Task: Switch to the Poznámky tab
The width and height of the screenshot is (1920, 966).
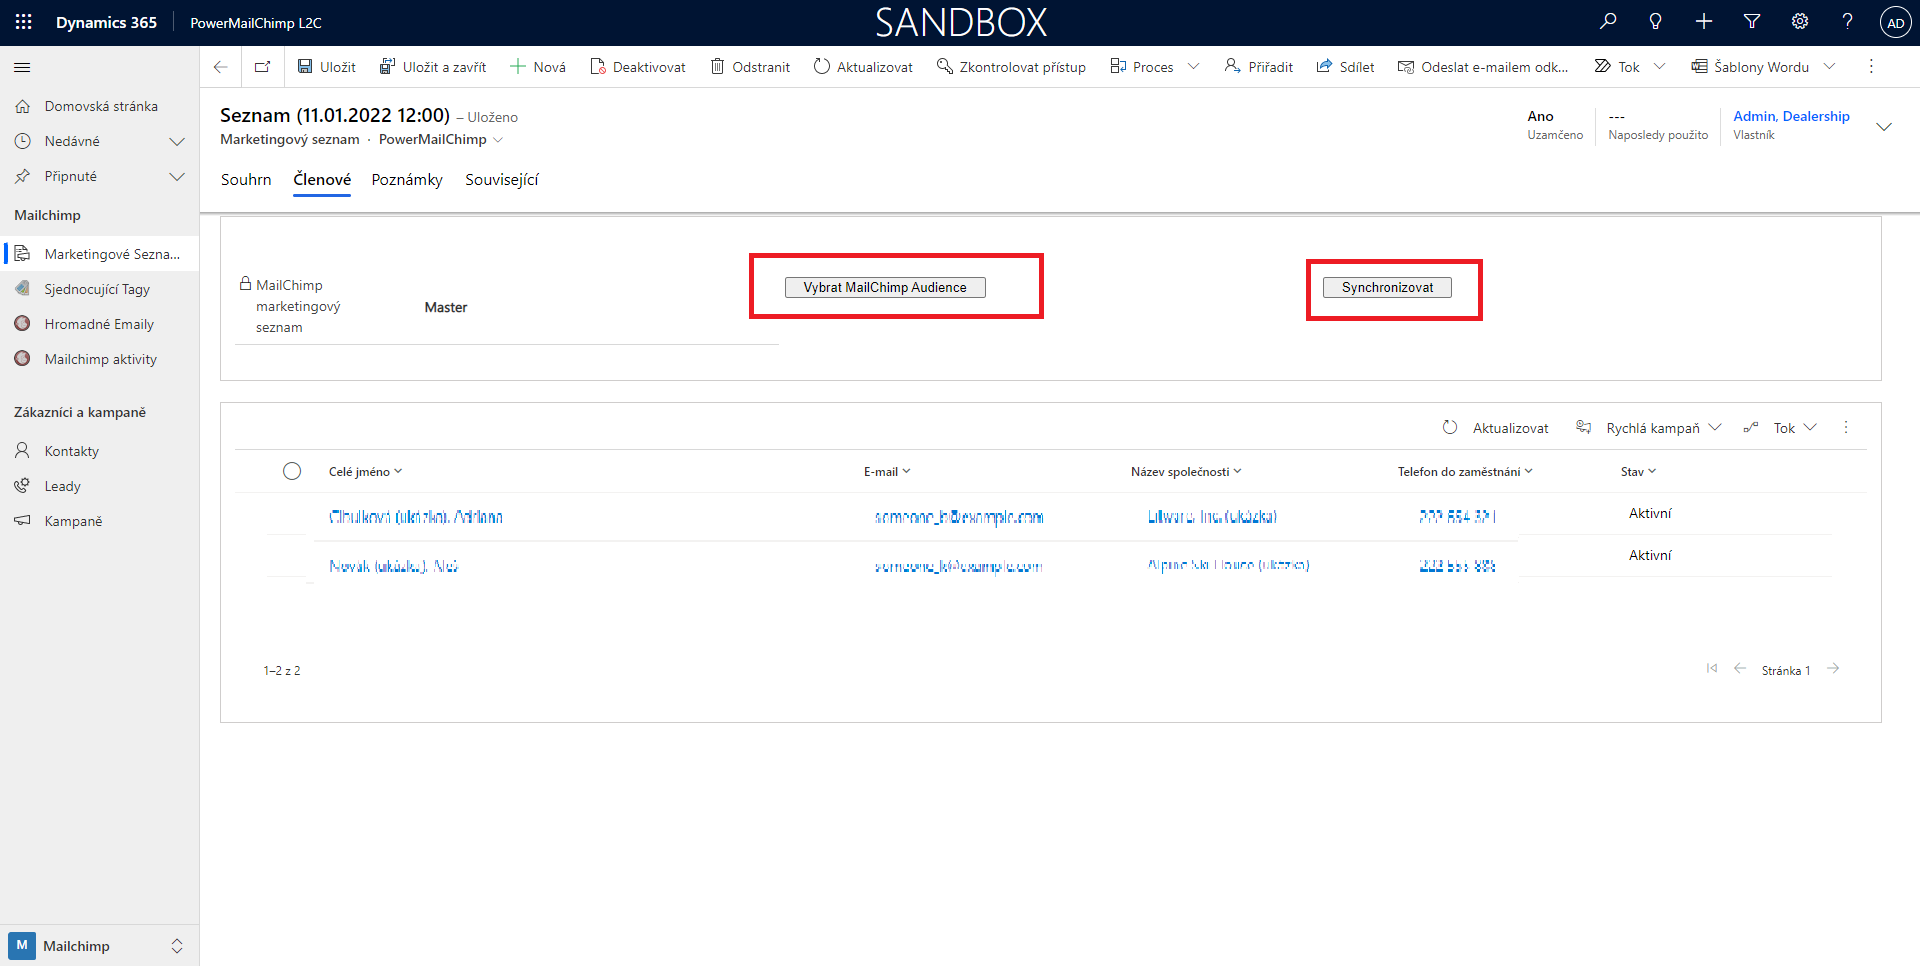Action: pos(407,180)
